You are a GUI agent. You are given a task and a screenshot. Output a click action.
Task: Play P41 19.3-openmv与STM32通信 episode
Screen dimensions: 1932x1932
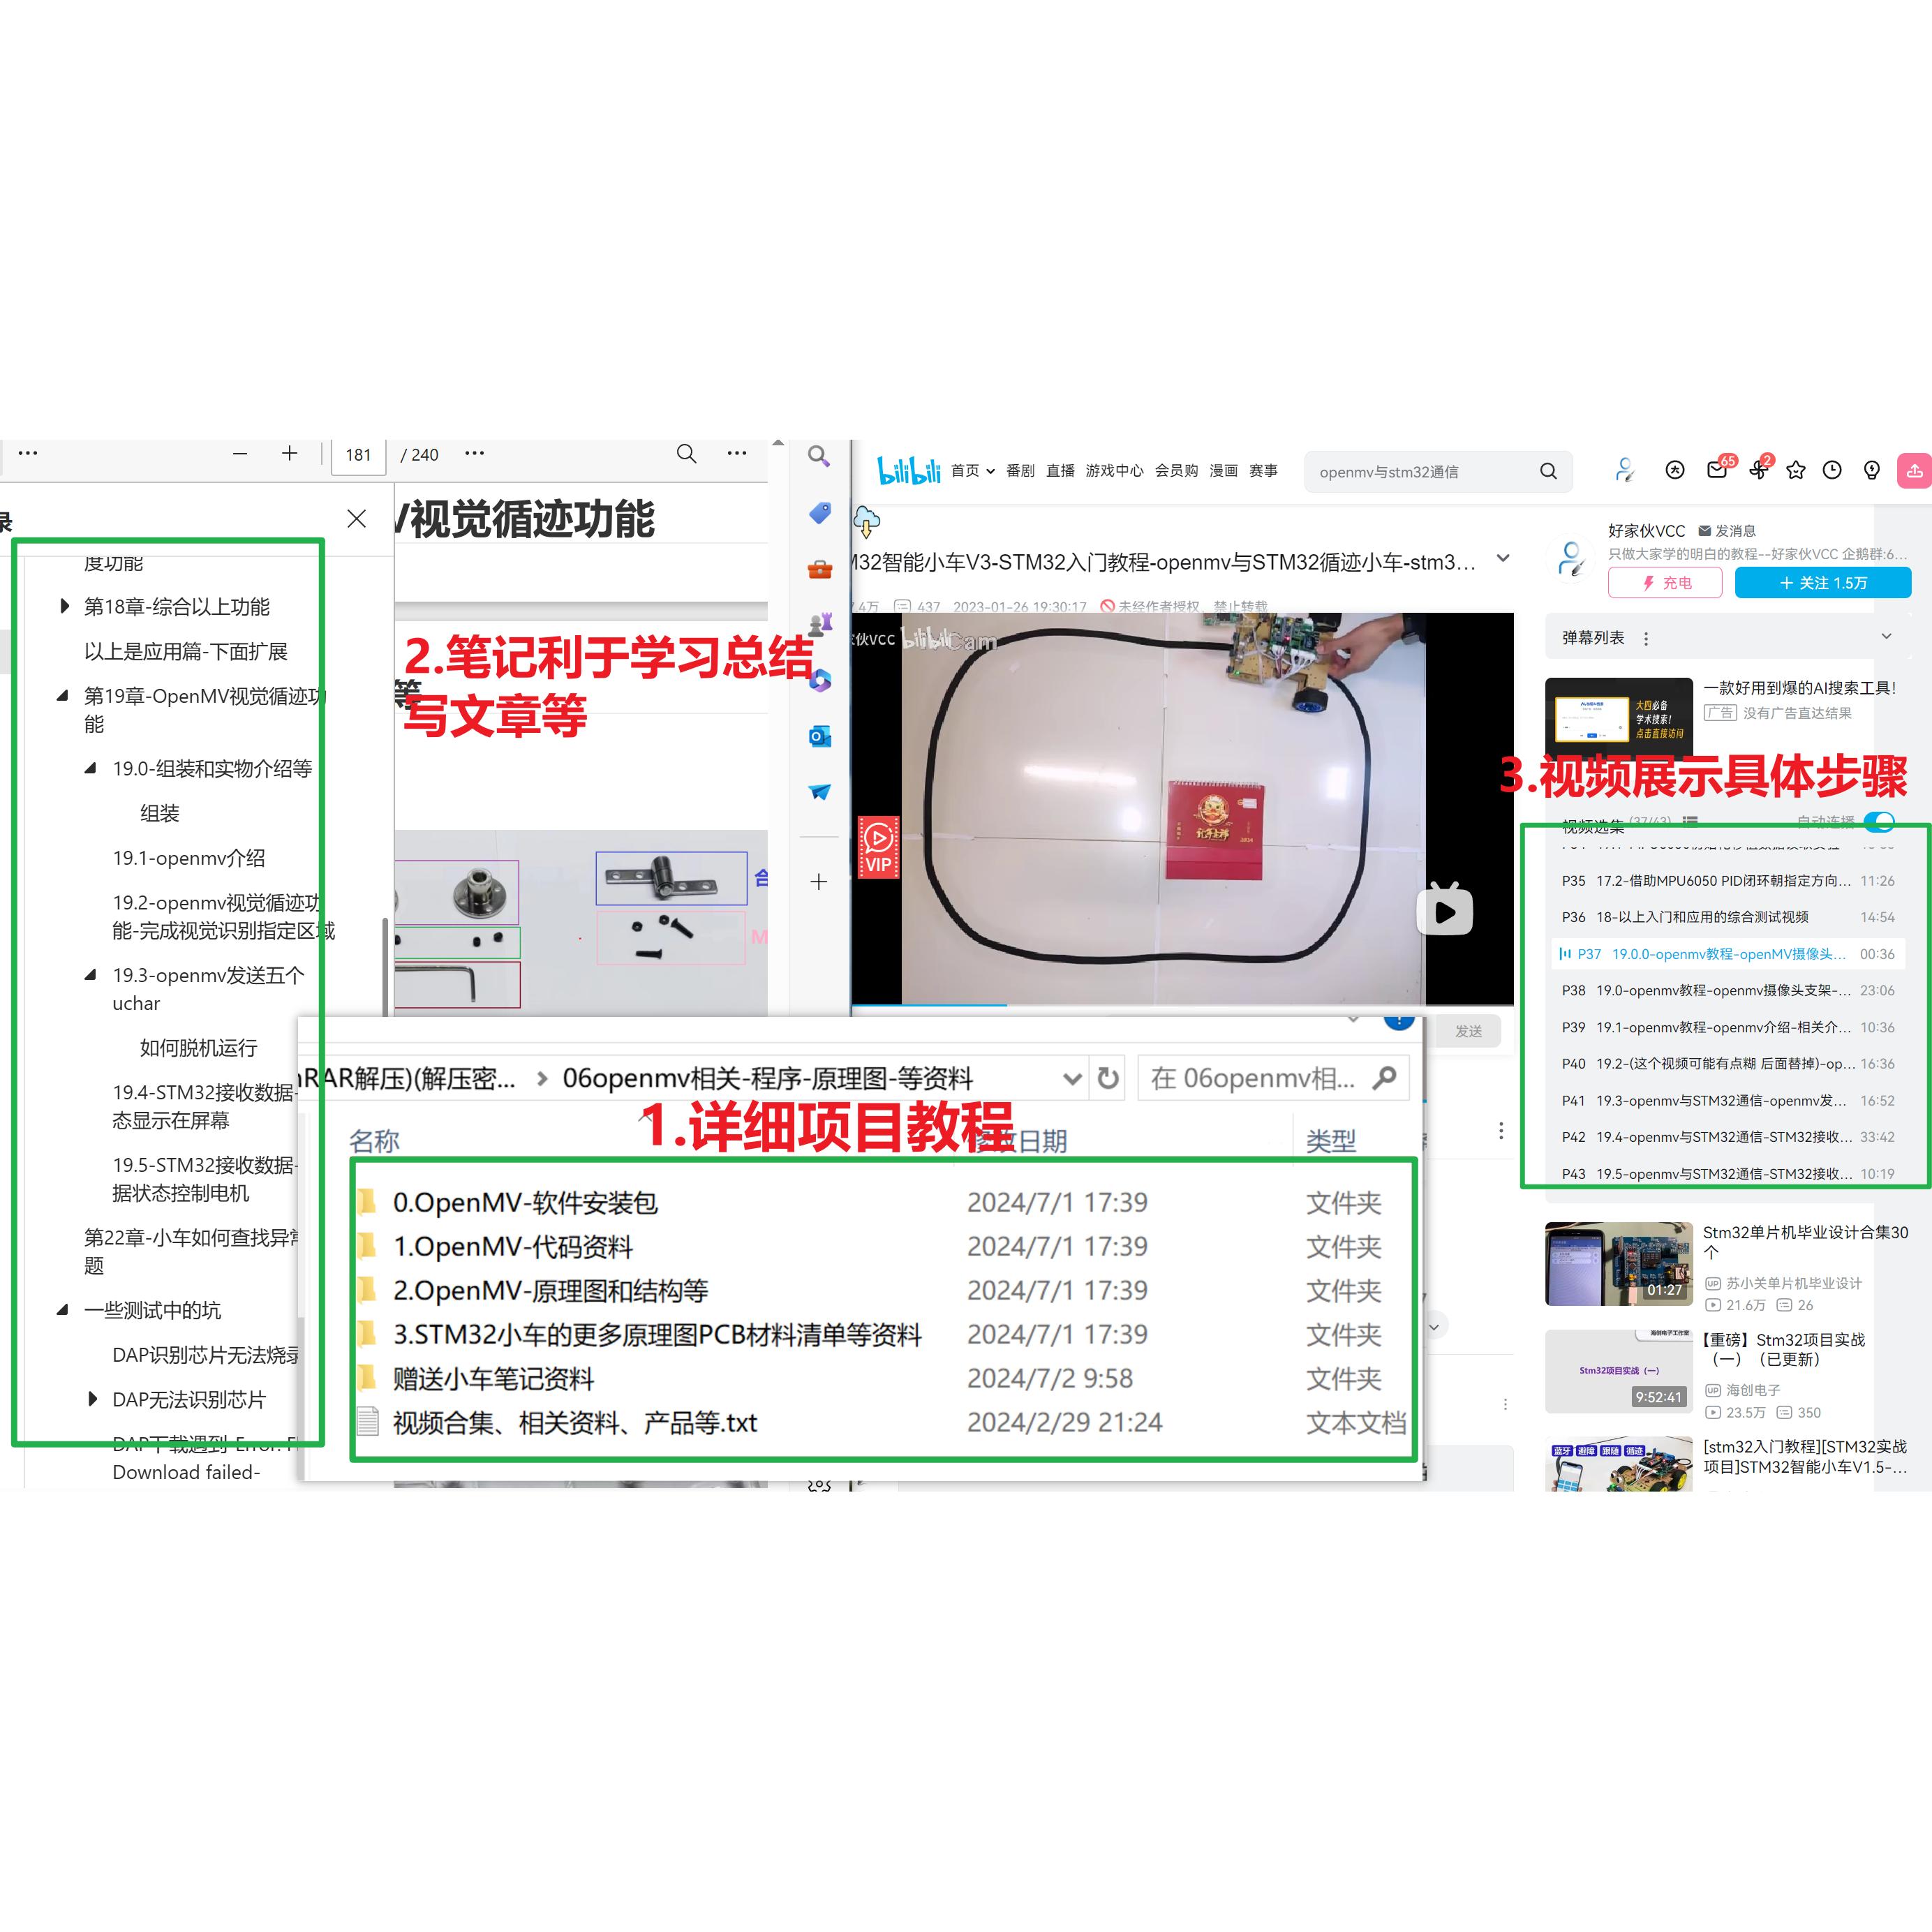click(x=1728, y=1101)
